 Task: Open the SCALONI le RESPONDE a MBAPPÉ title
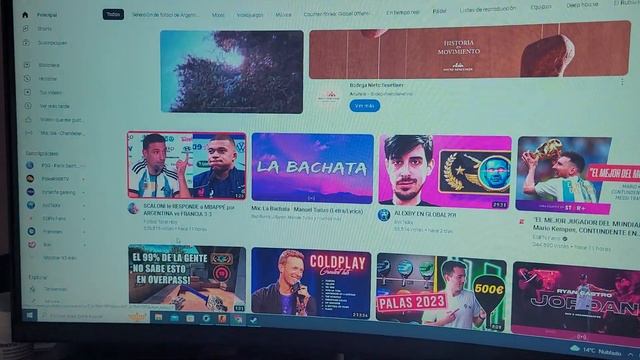click(x=189, y=210)
